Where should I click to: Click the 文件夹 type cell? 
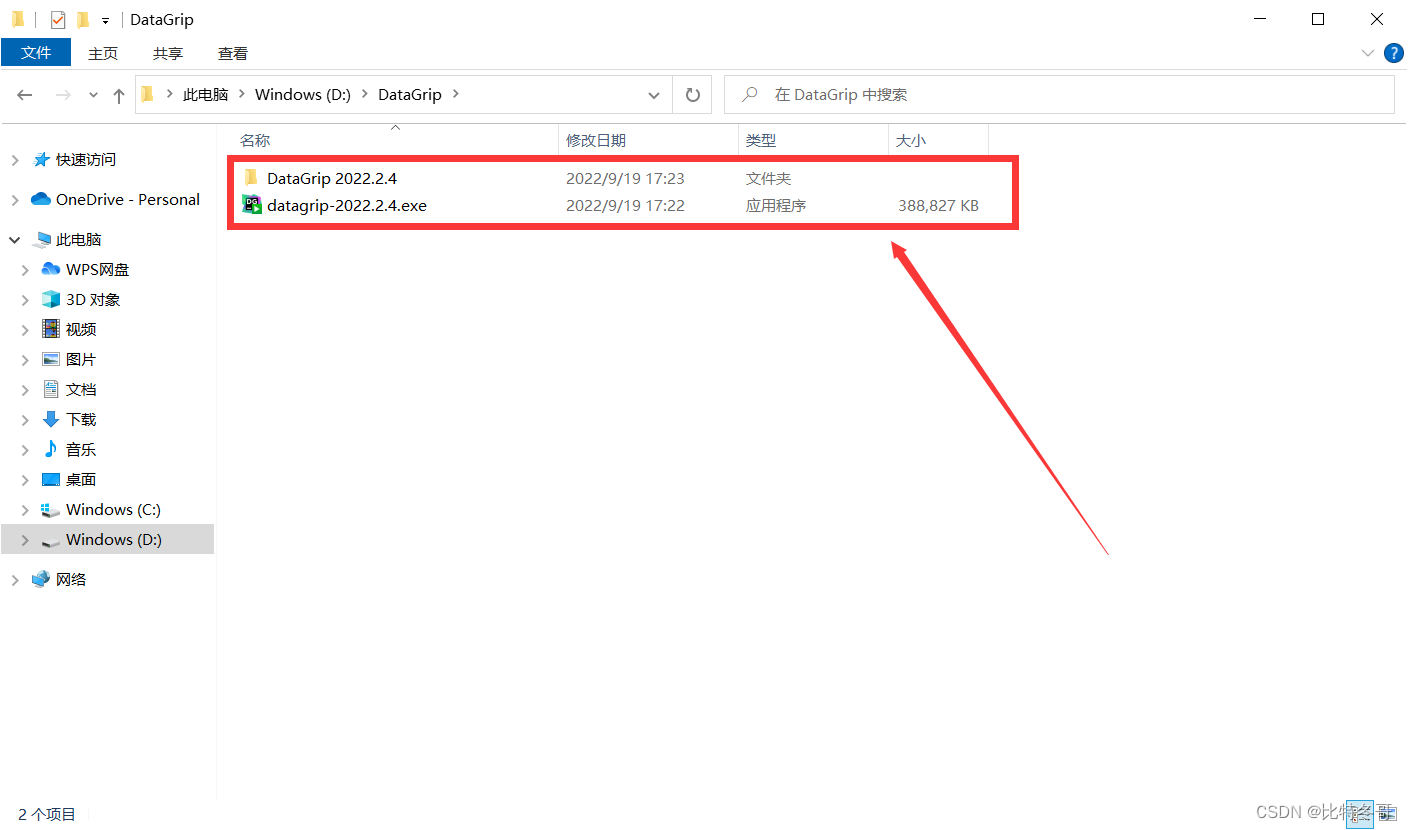(768, 179)
